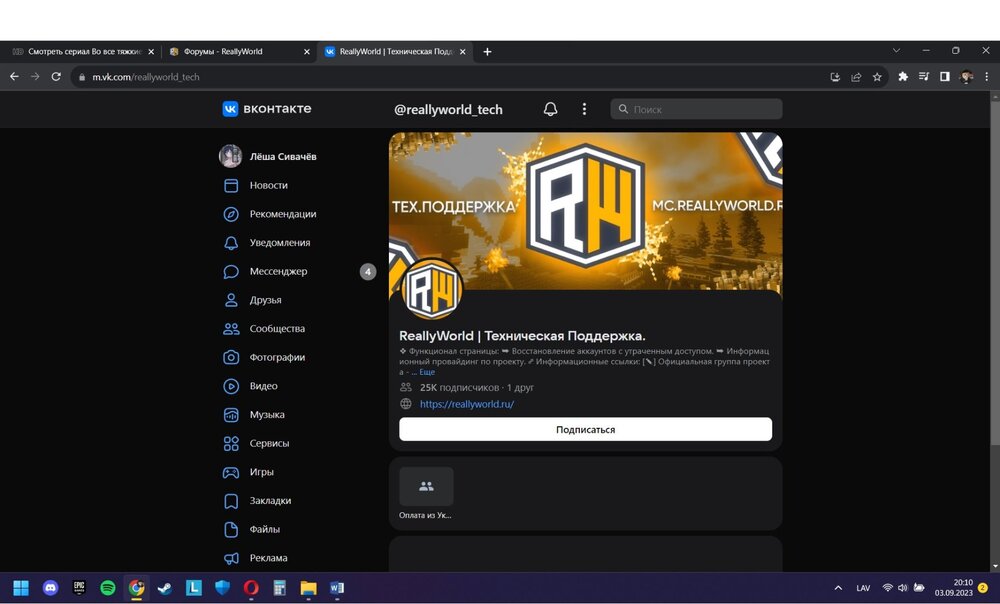Open Закладки bookmark icon
The height and width of the screenshot is (604, 1000).
point(231,501)
